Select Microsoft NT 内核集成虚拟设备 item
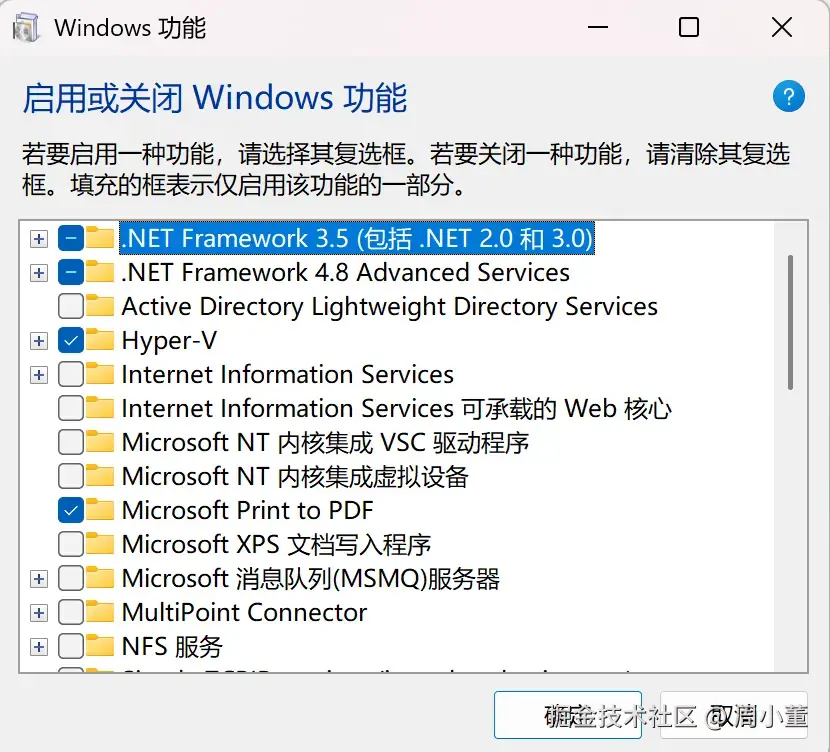This screenshot has height=752, width=830. (x=294, y=476)
